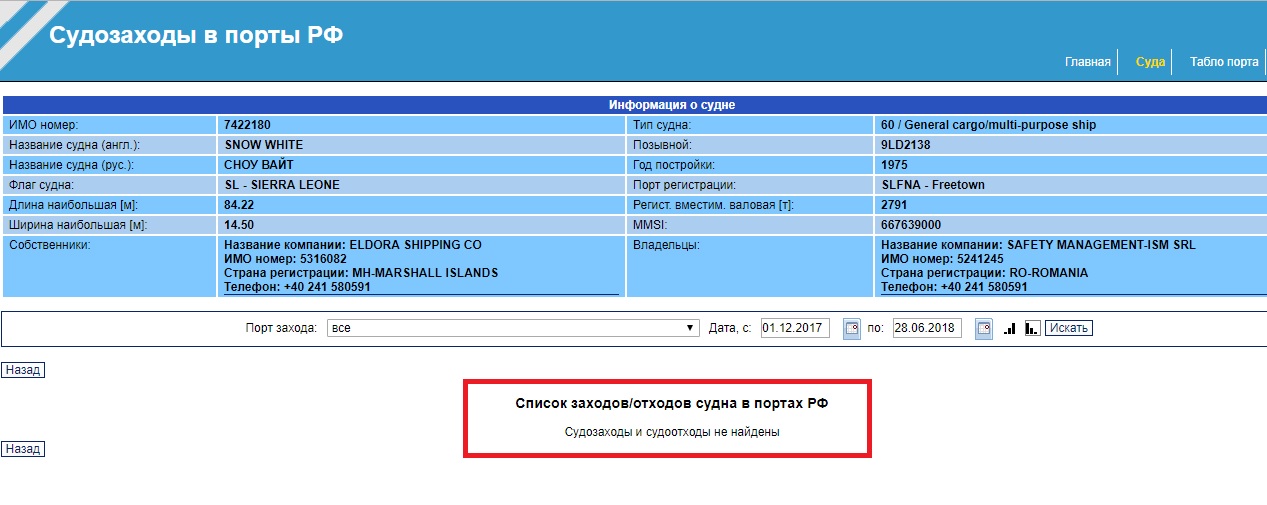
Task: Click the descending sort bars icon
Action: pyautogui.click(x=1032, y=328)
